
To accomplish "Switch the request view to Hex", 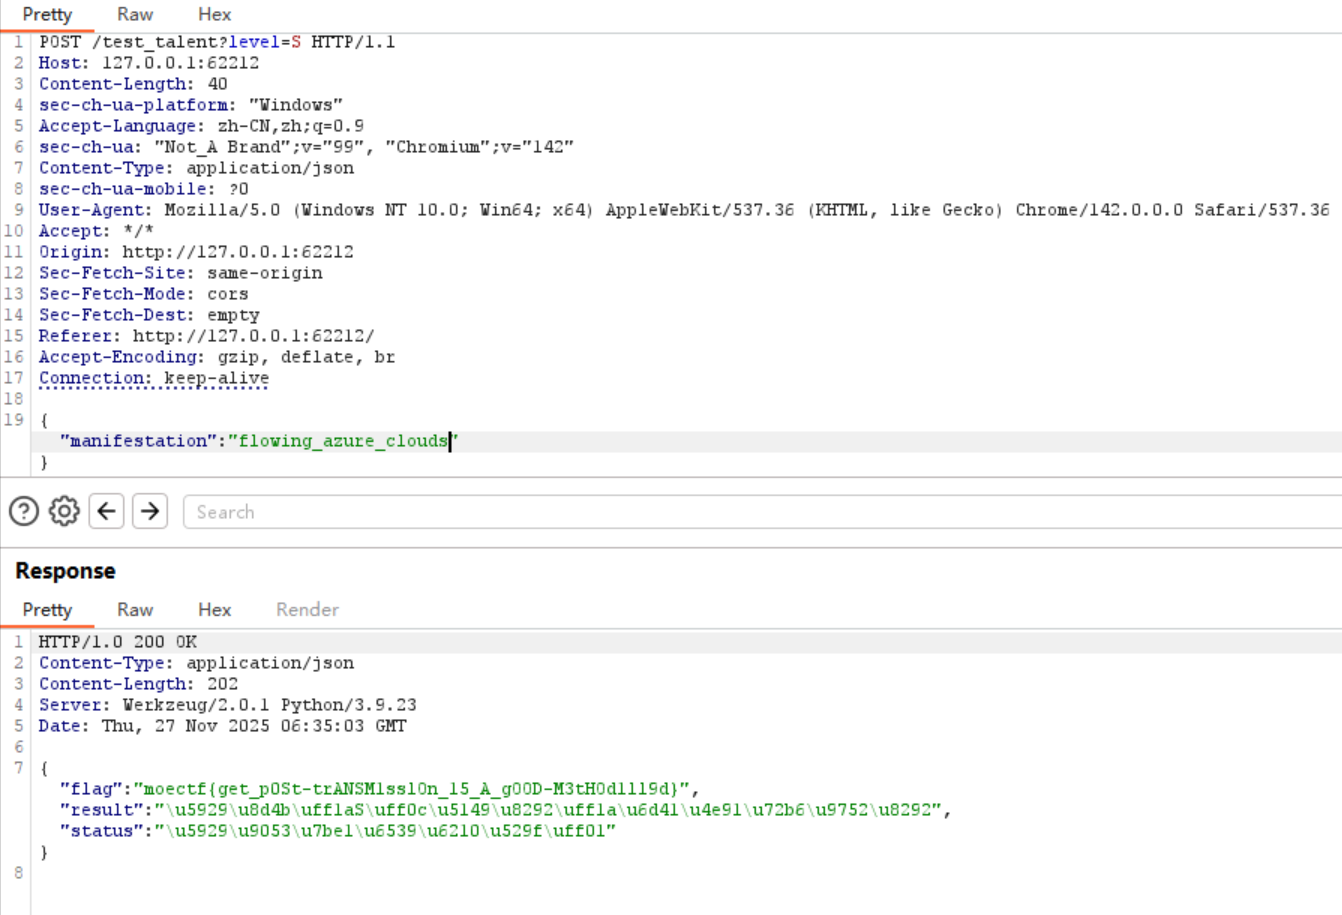I will point(214,14).
